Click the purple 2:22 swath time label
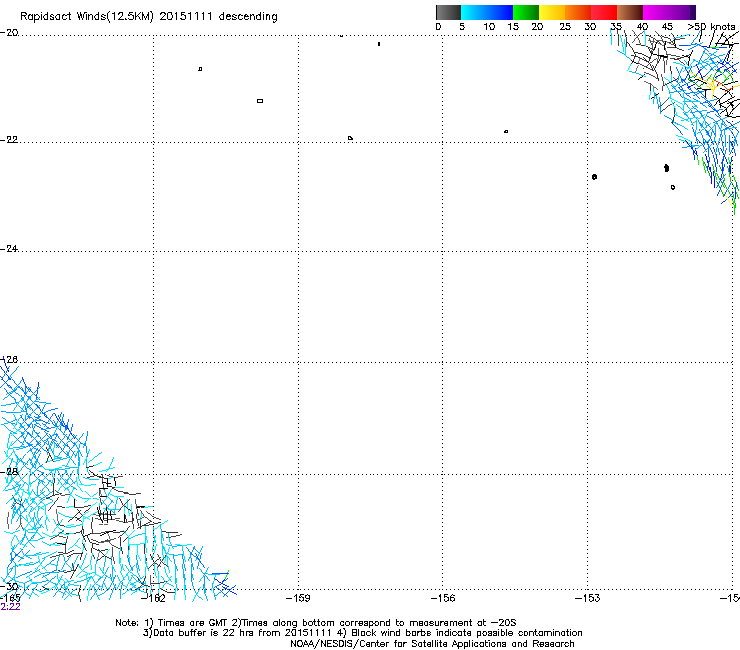The image size is (740, 650). coord(10,607)
